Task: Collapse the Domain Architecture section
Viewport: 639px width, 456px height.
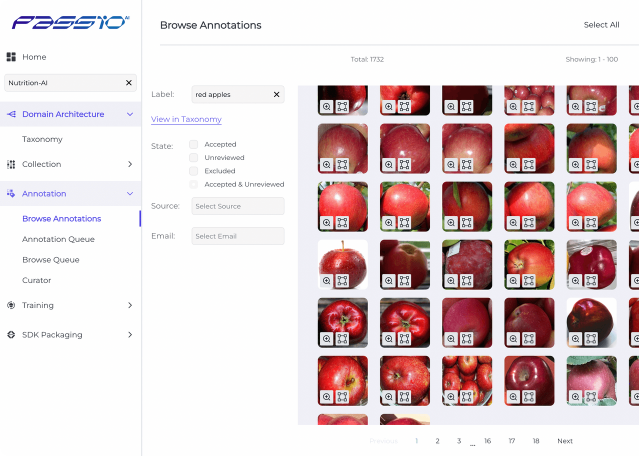Action: tap(130, 114)
